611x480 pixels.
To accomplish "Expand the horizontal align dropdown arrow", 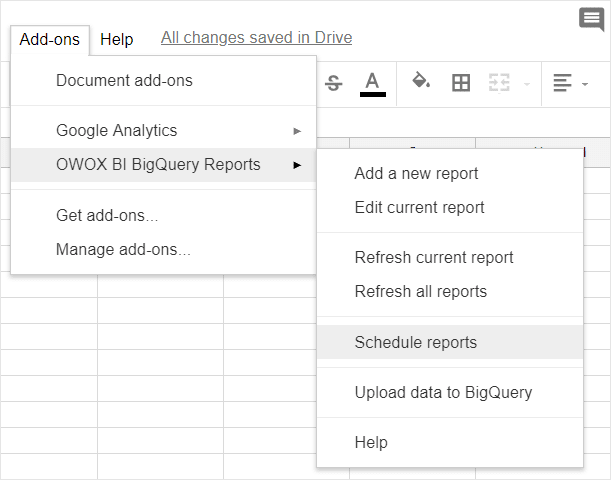I will 585,84.
